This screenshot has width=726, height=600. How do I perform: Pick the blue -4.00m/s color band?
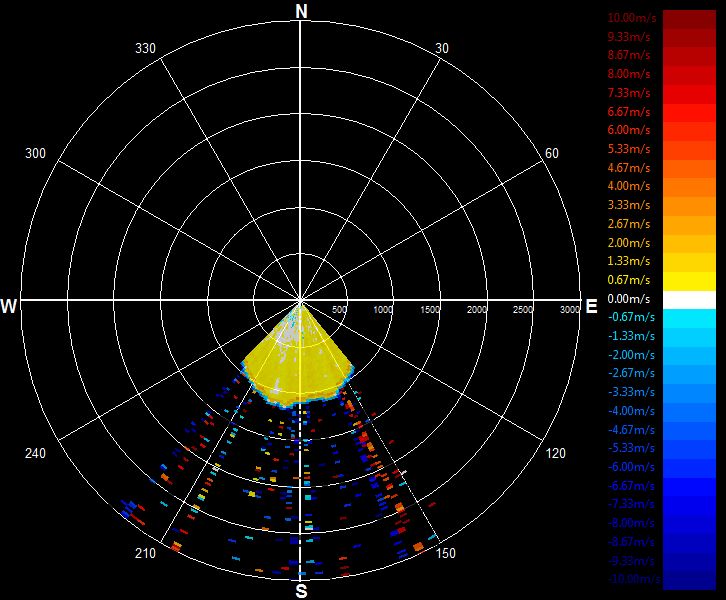pyautogui.click(x=689, y=412)
